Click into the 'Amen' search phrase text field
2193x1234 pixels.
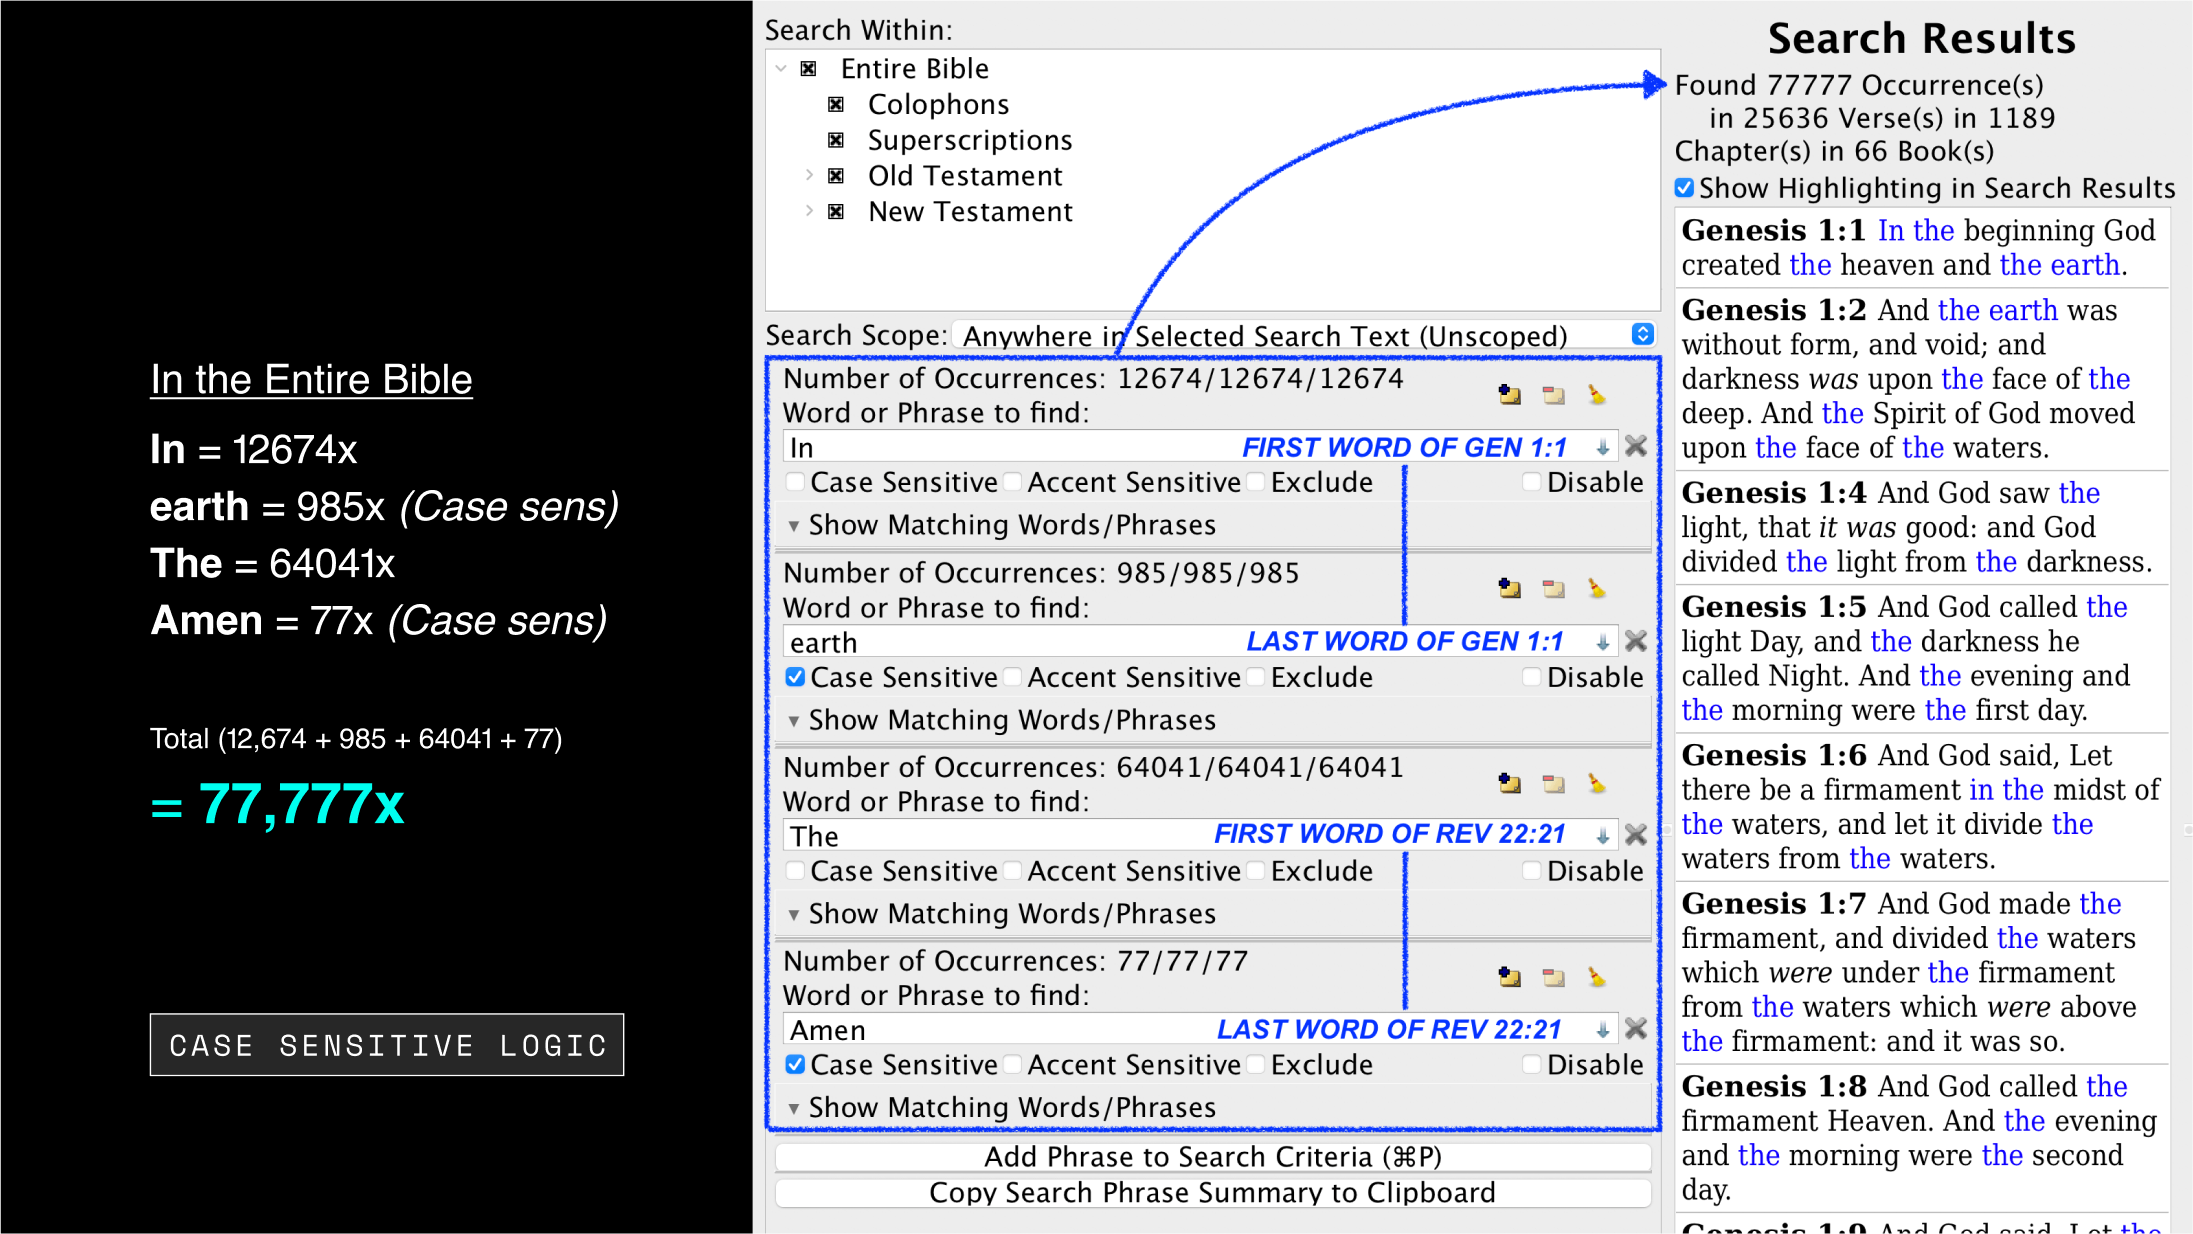pos(1000,1030)
